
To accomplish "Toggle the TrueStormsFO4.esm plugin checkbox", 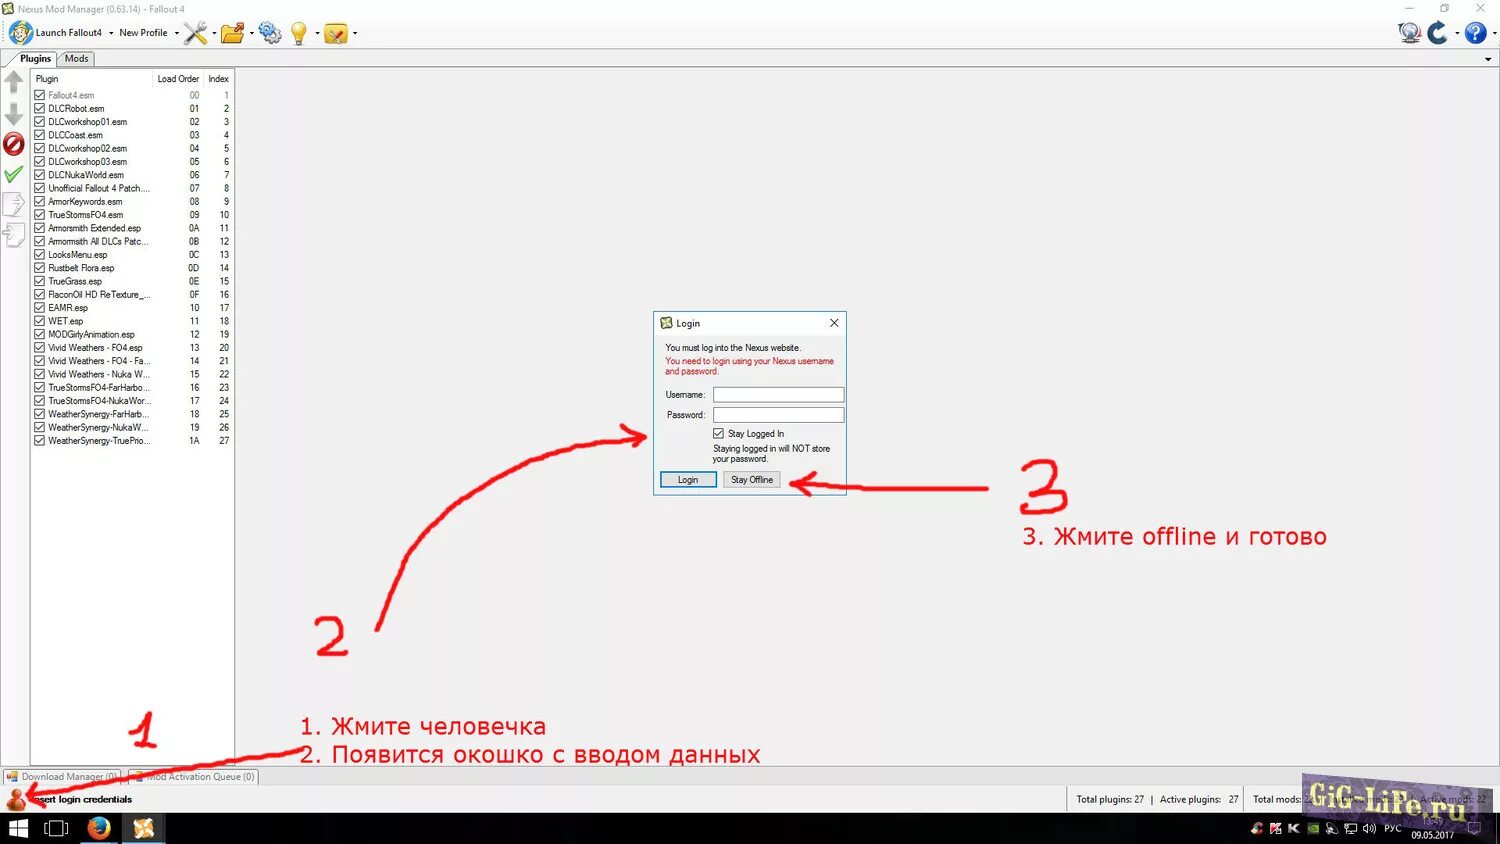I will (x=40, y=215).
